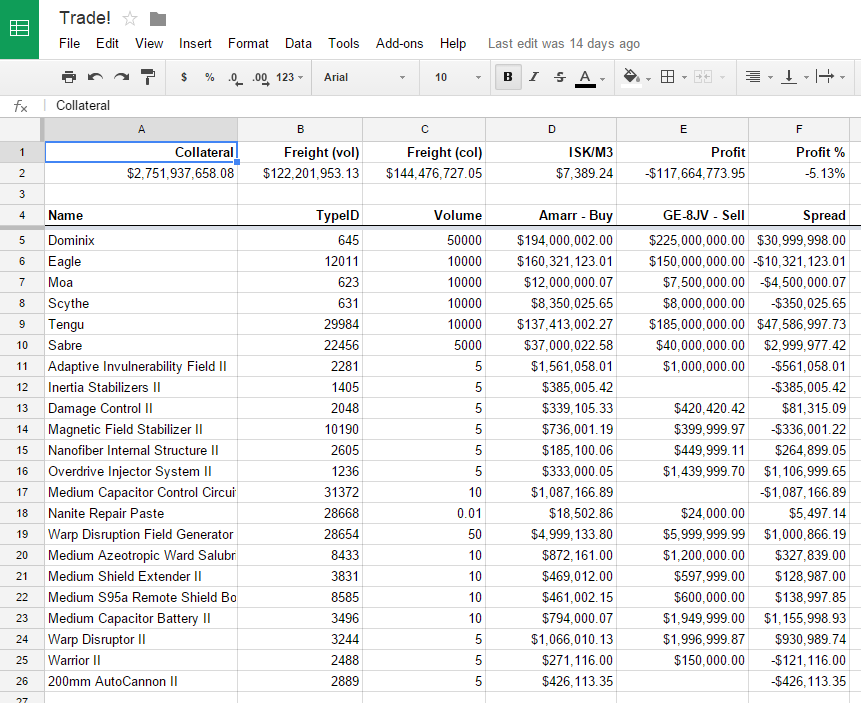Image resolution: width=861 pixels, height=703 pixels.
Task: Click 'Last edit was 14 days ago' link
Action: click(563, 43)
